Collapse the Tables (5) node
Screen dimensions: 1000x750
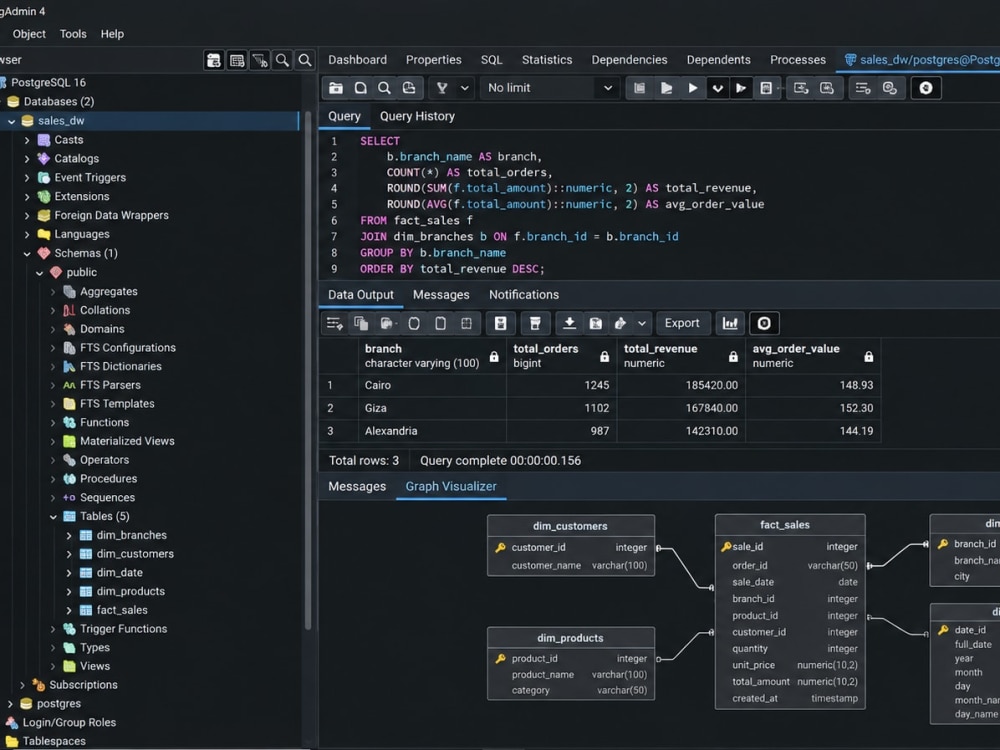coord(54,517)
